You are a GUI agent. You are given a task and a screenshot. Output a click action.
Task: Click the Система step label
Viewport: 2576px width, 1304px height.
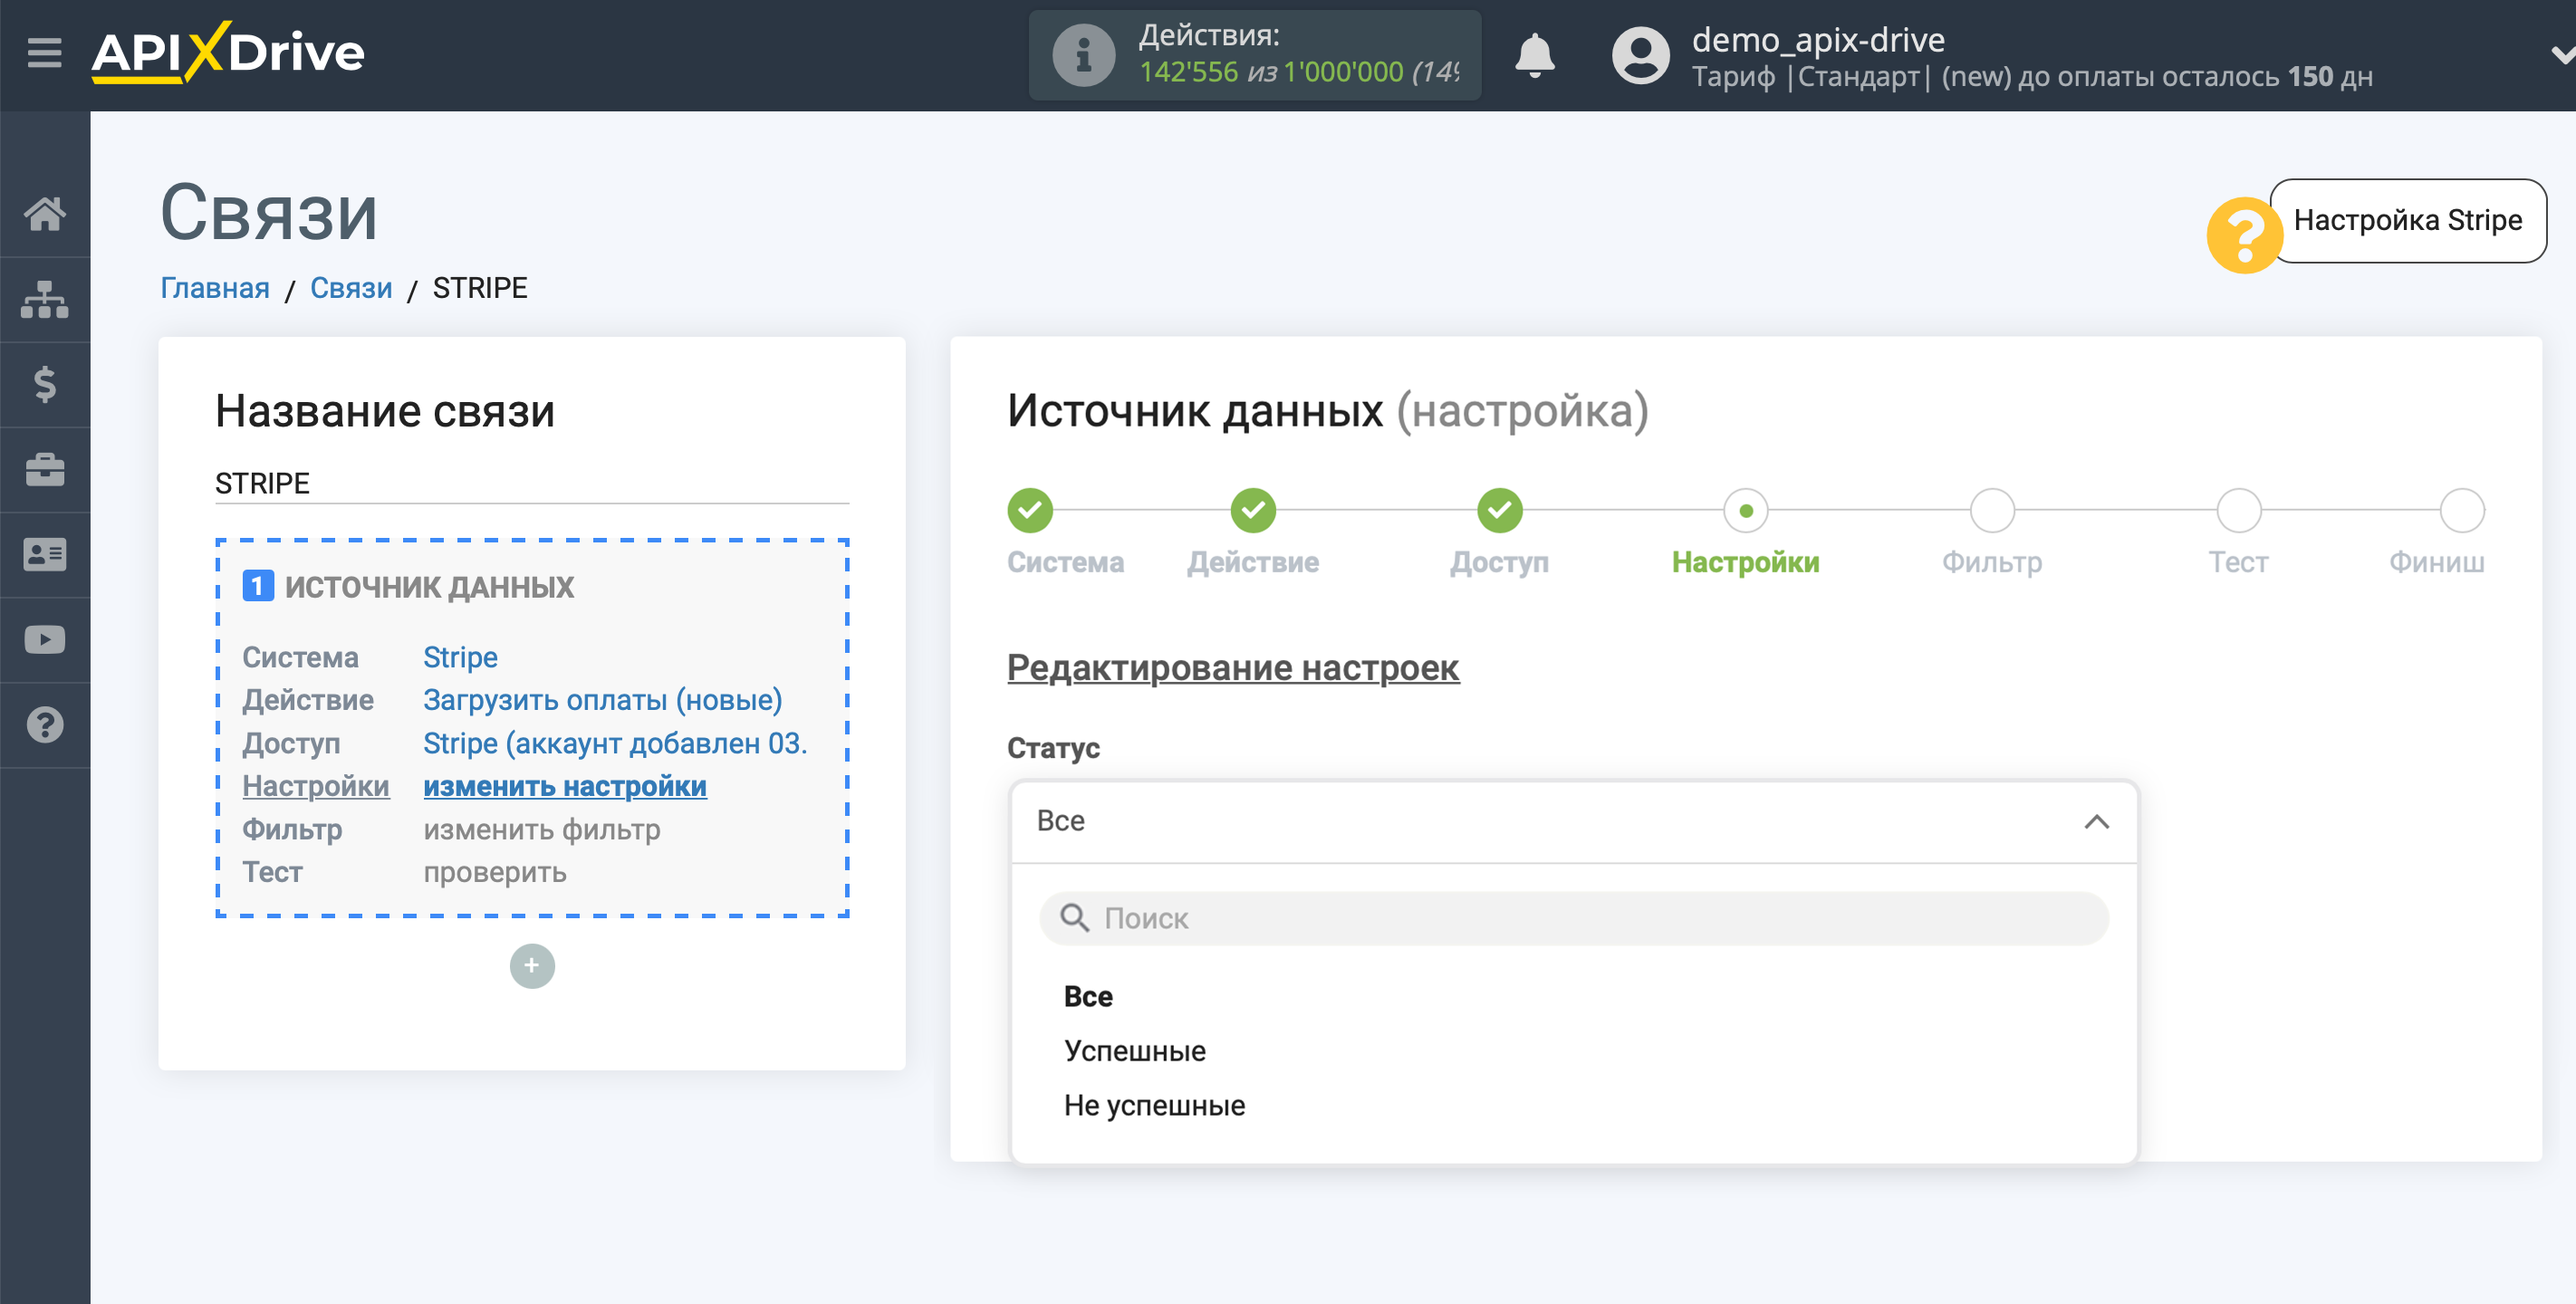coord(1065,562)
